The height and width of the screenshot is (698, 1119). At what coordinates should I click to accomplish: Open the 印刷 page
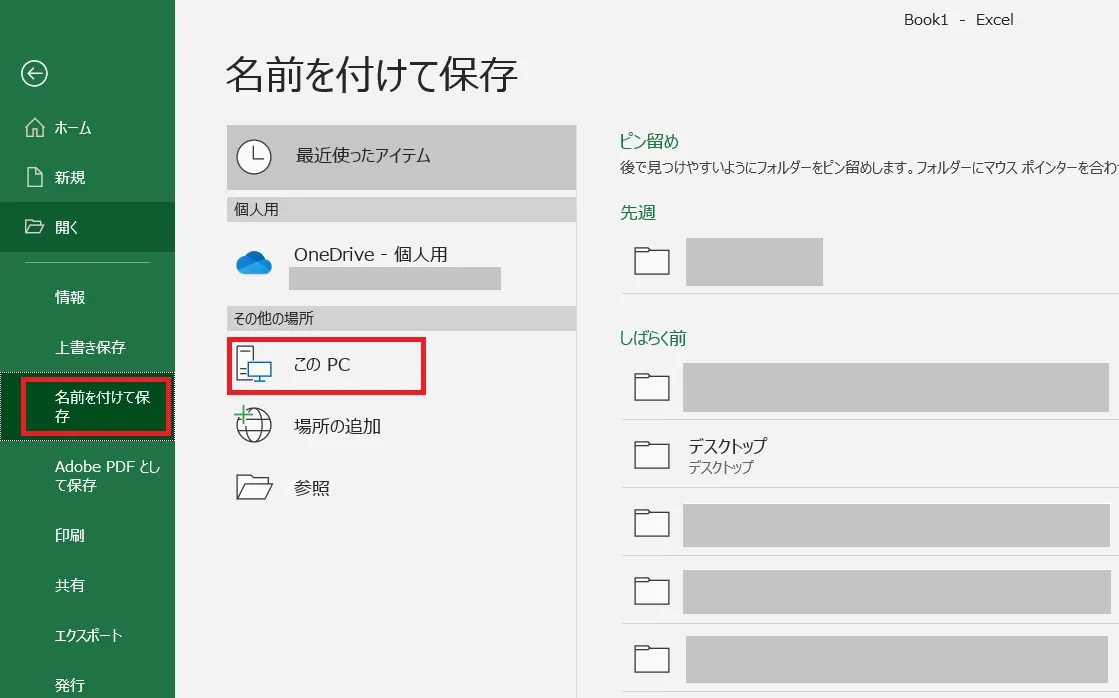click(x=87, y=535)
